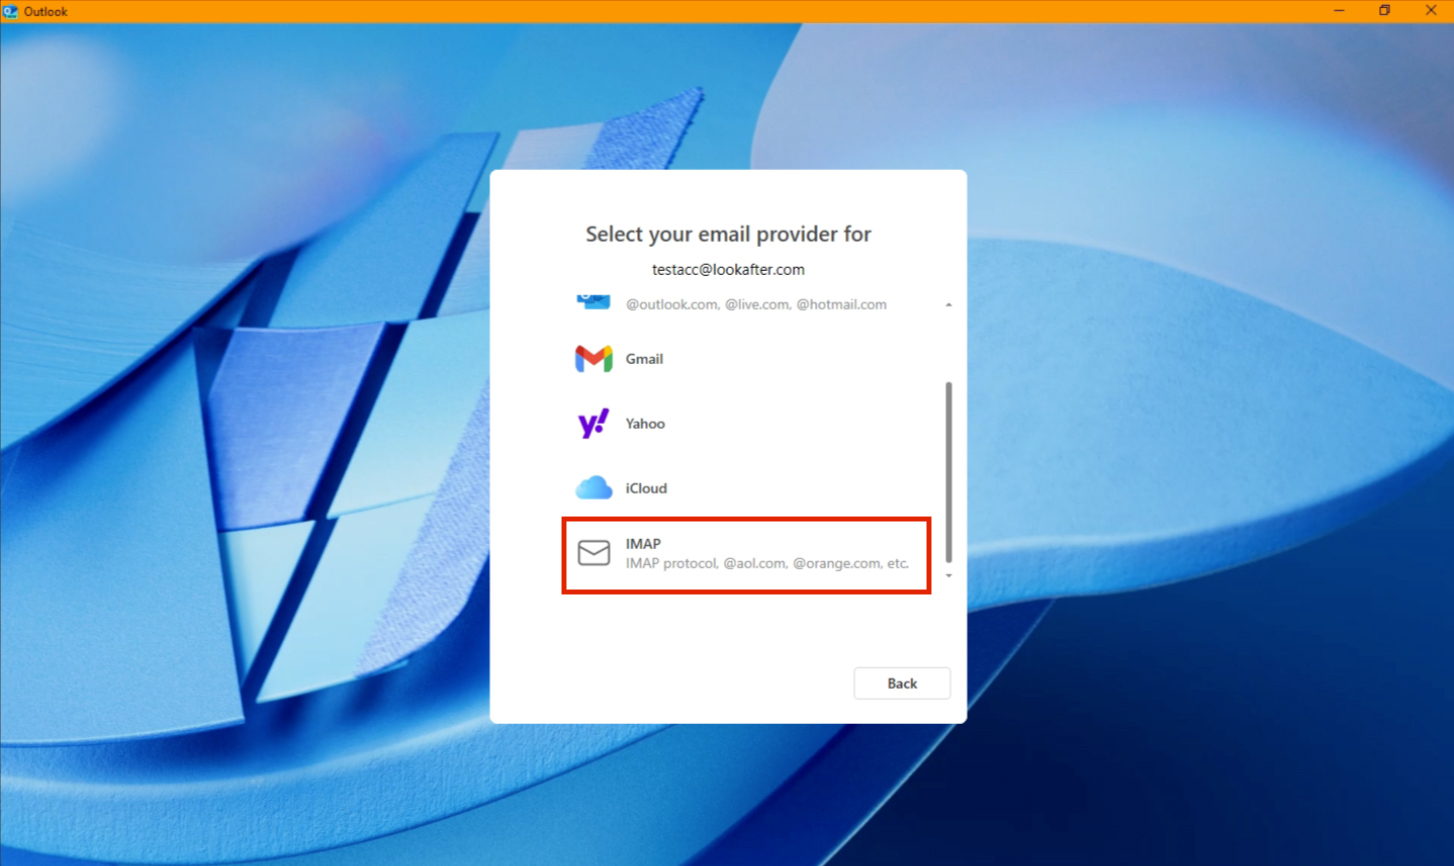Click the IMAP envelope icon

593,552
